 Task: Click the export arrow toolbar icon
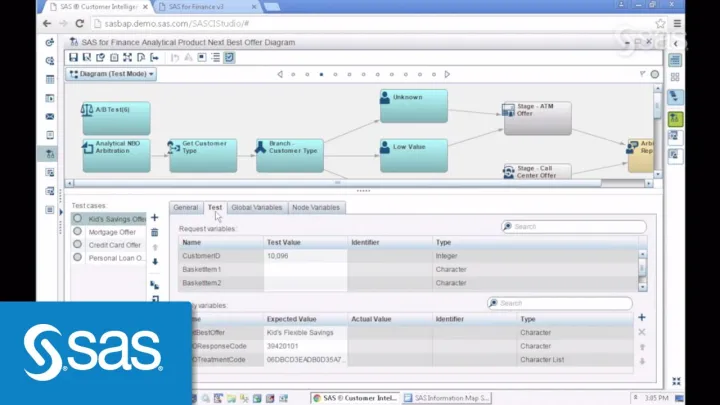[x=155, y=57]
